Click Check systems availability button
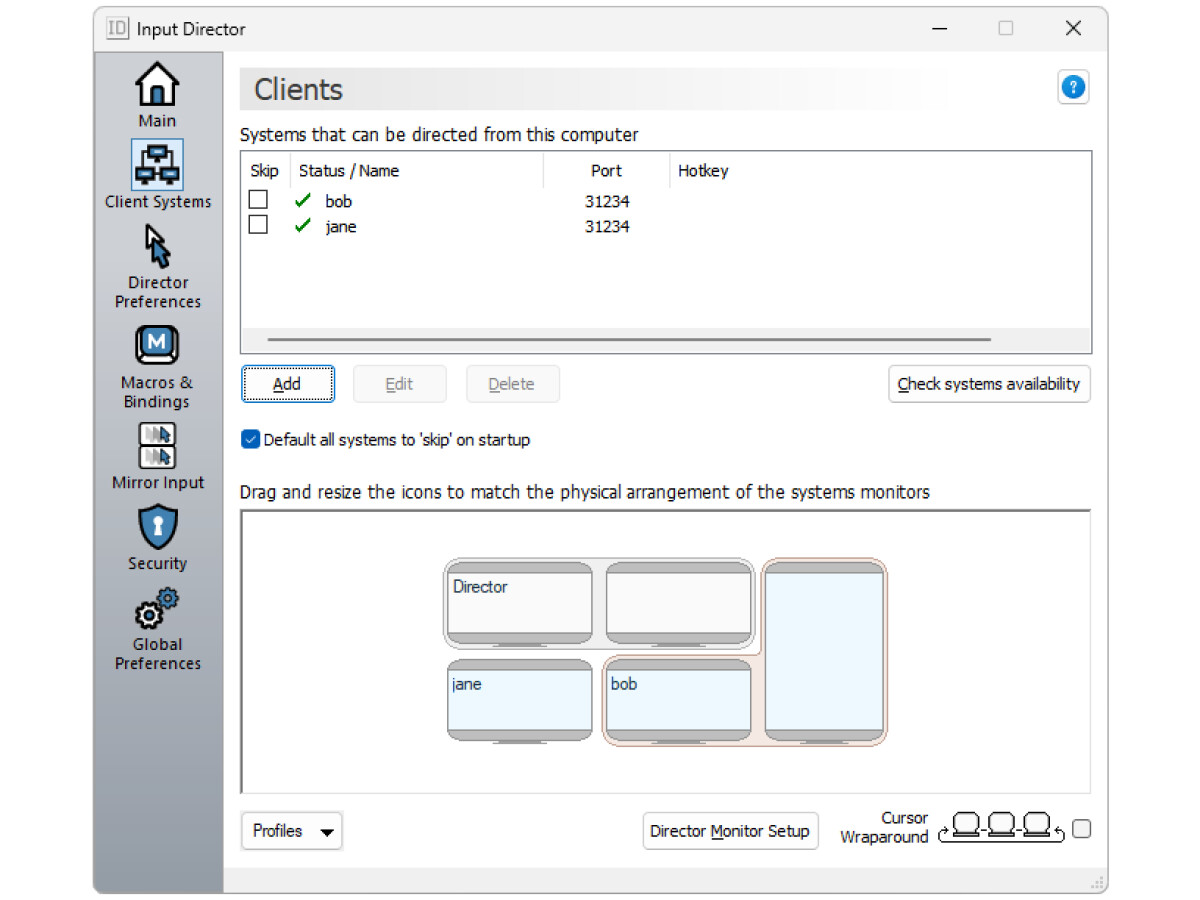This screenshot has width=1200, height=900. tap(989, 384)
